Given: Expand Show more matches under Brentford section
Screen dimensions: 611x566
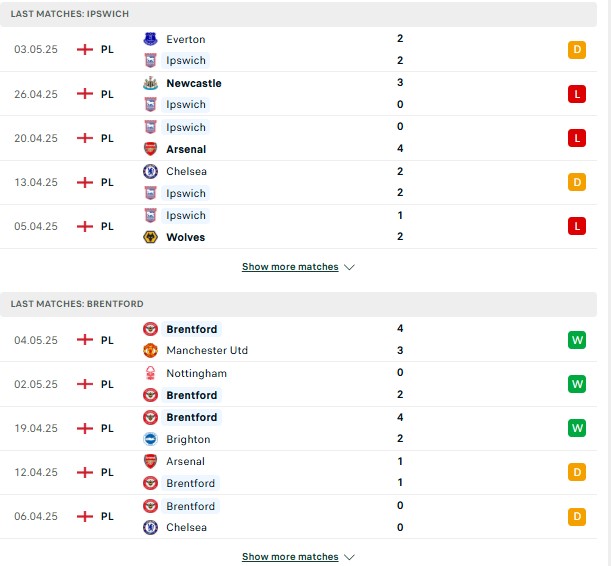Looking at the screenshot, I should coord(290,557).
